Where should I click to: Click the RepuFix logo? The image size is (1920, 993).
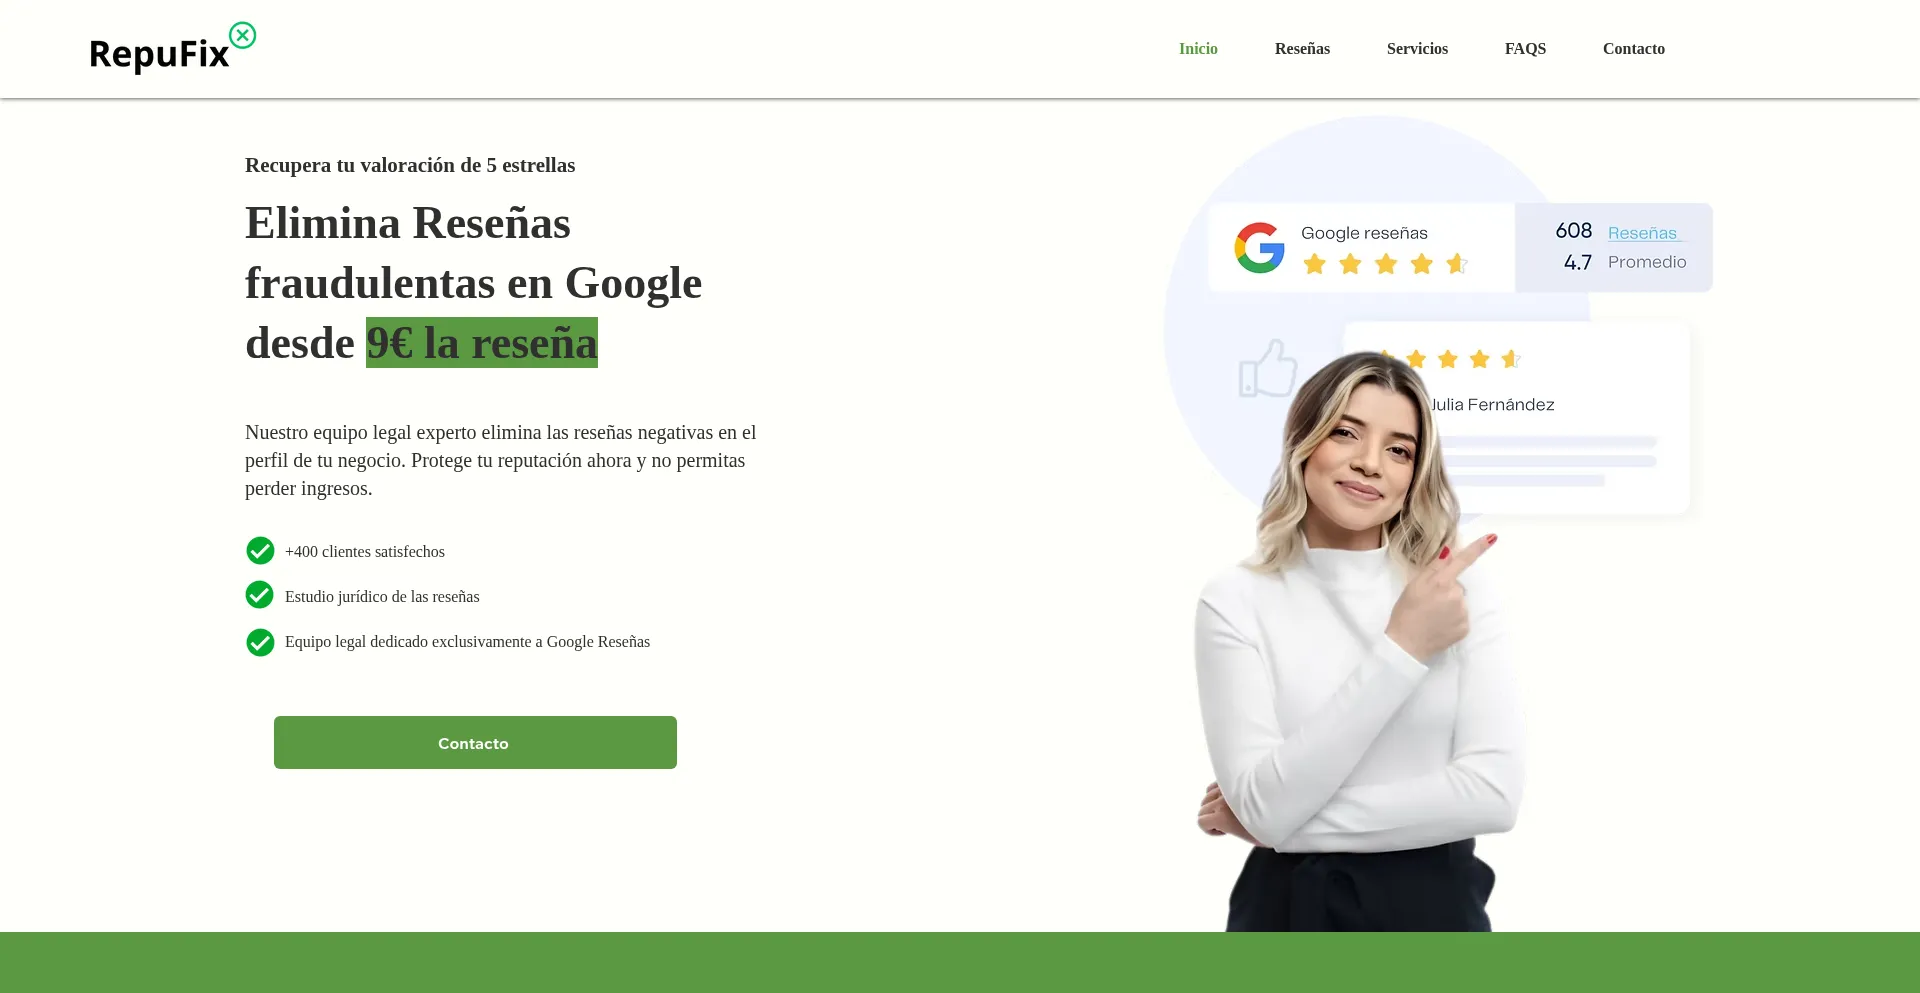pyautogui.click(x=172, y=49)
